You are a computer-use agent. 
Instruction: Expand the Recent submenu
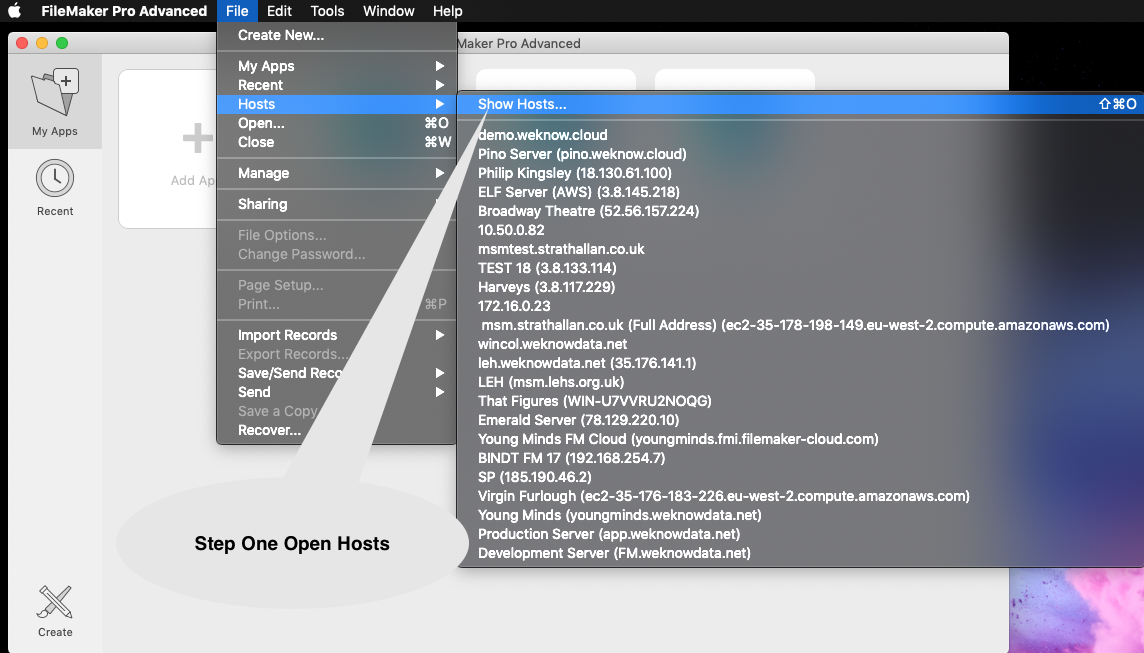pos(337,85)
